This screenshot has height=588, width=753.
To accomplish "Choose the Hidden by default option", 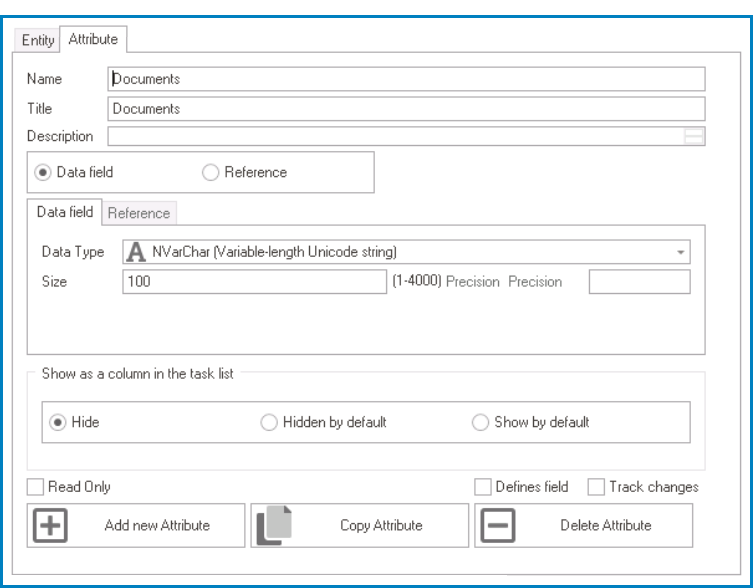I will click(x=269, y=422).
